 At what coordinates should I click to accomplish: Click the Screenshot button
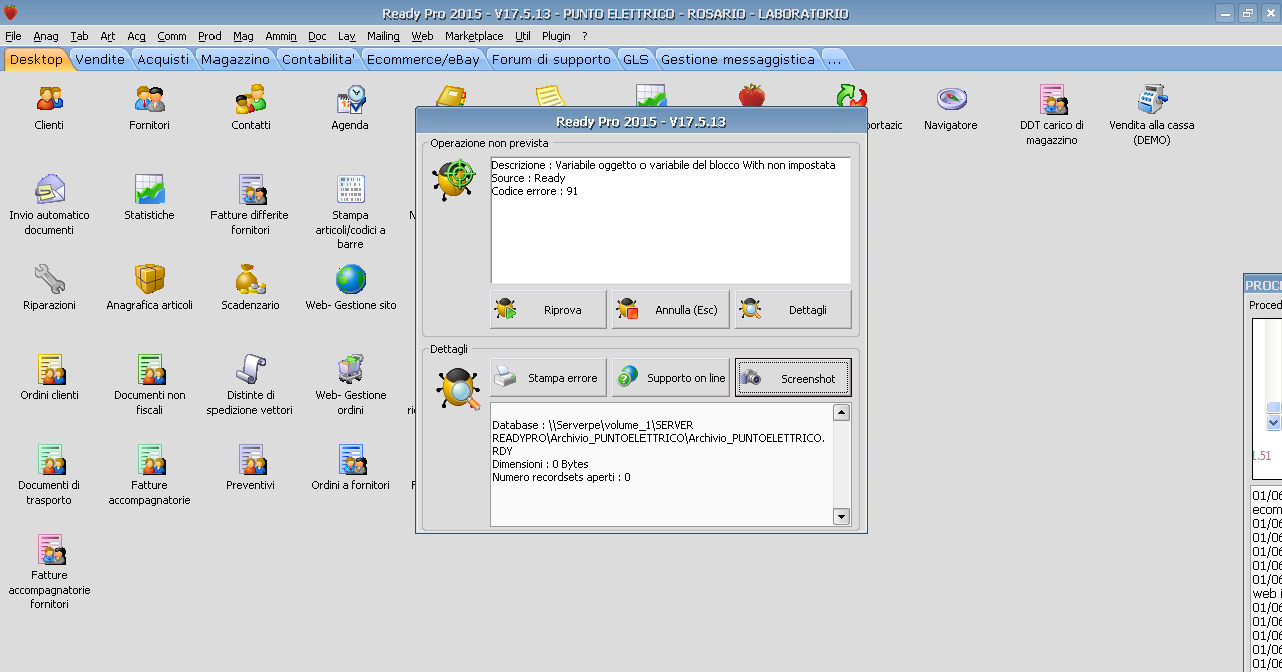click(793, 378)
